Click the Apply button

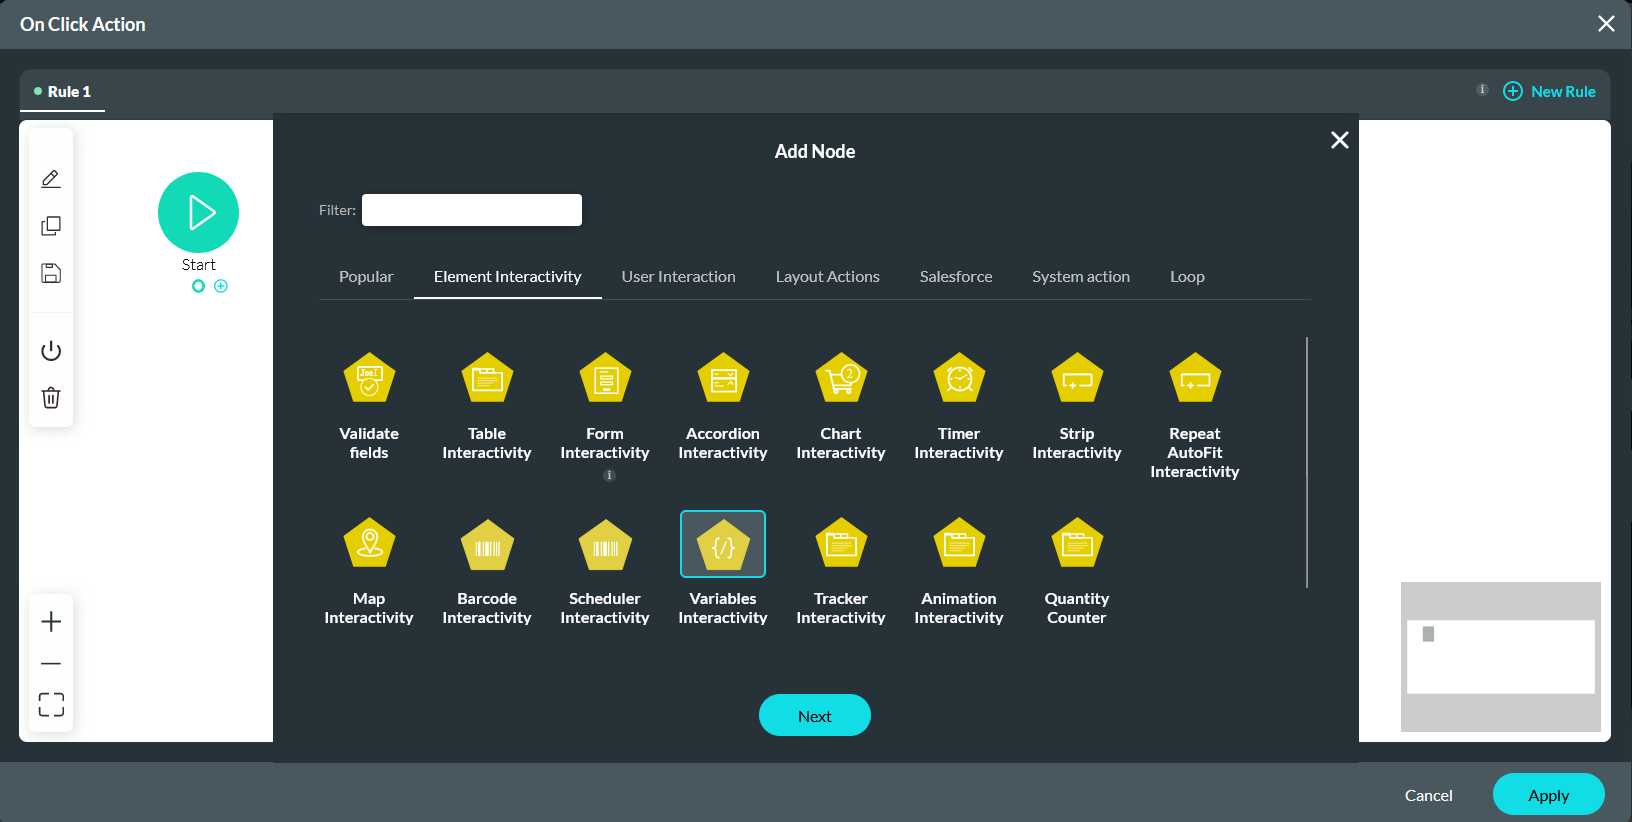point(1549,795)
